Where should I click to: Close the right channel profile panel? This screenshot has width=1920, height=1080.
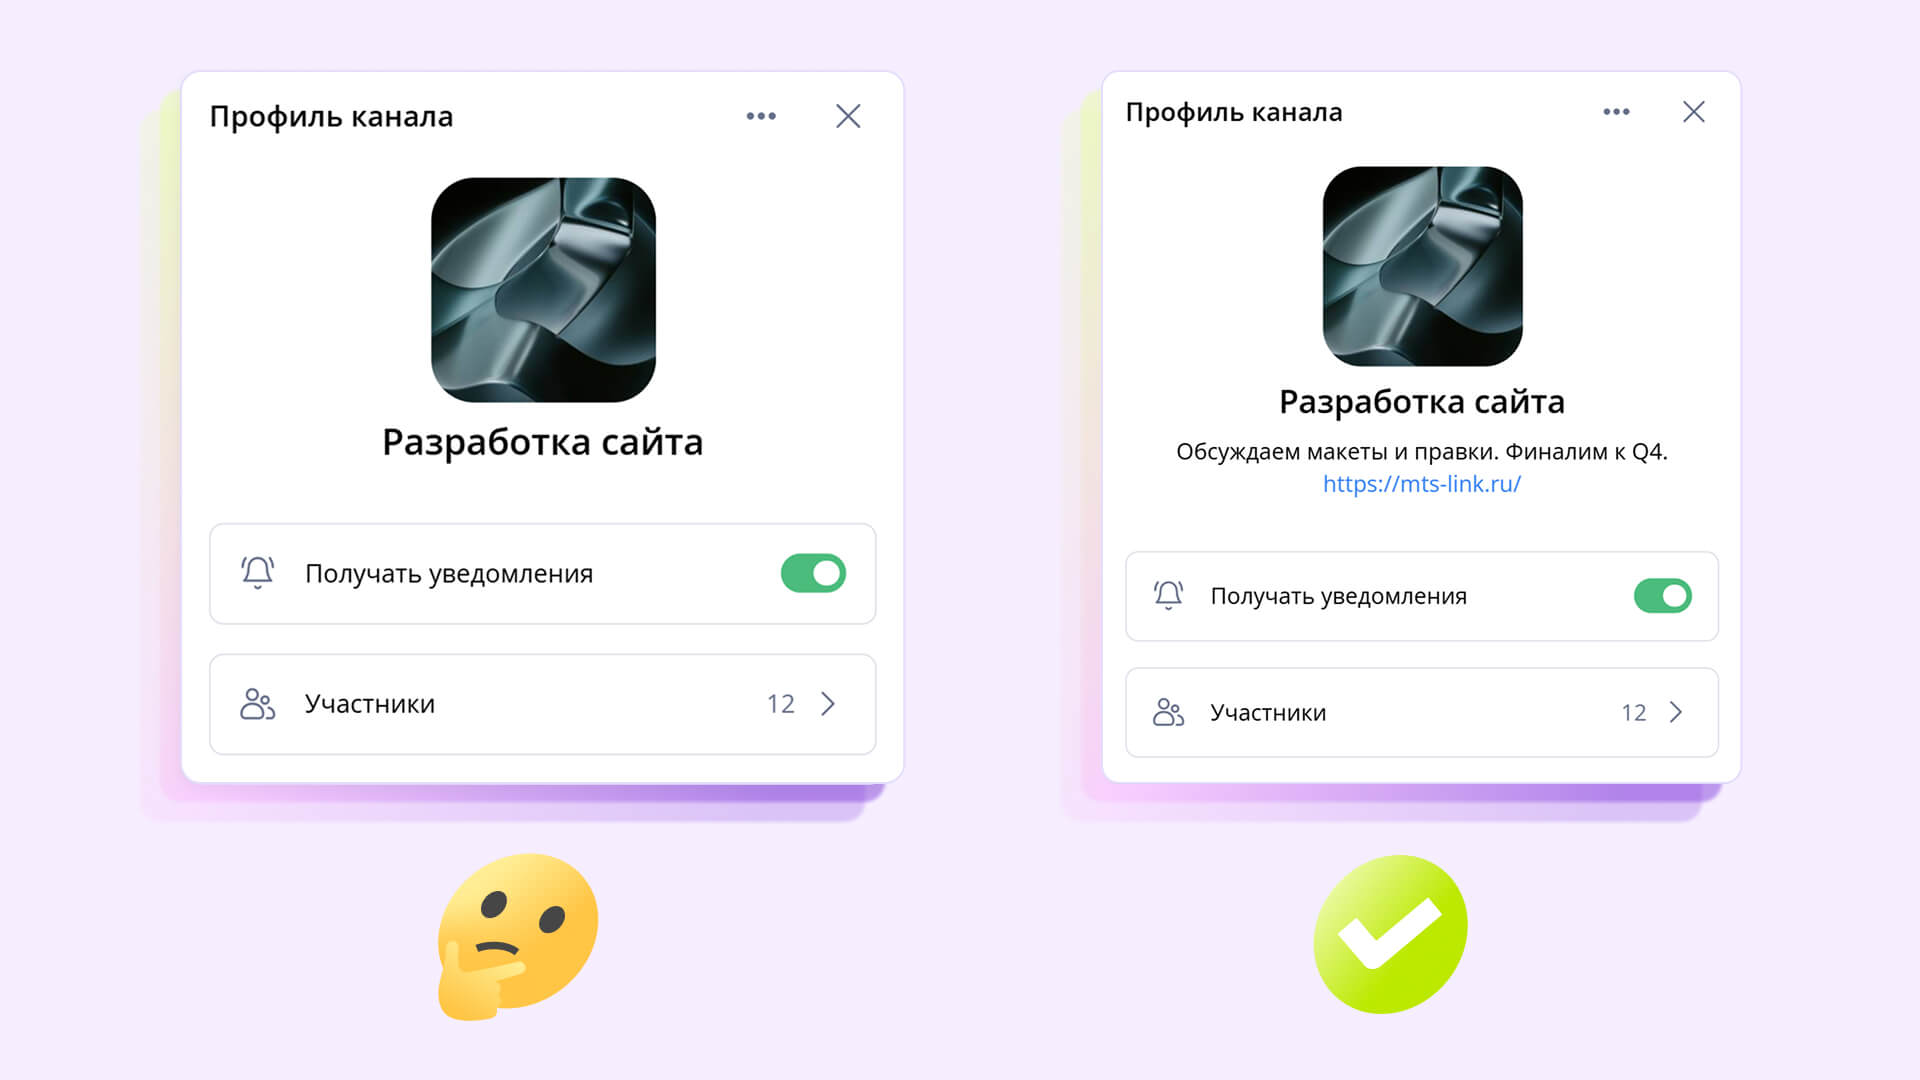(x=1693, y=112)
